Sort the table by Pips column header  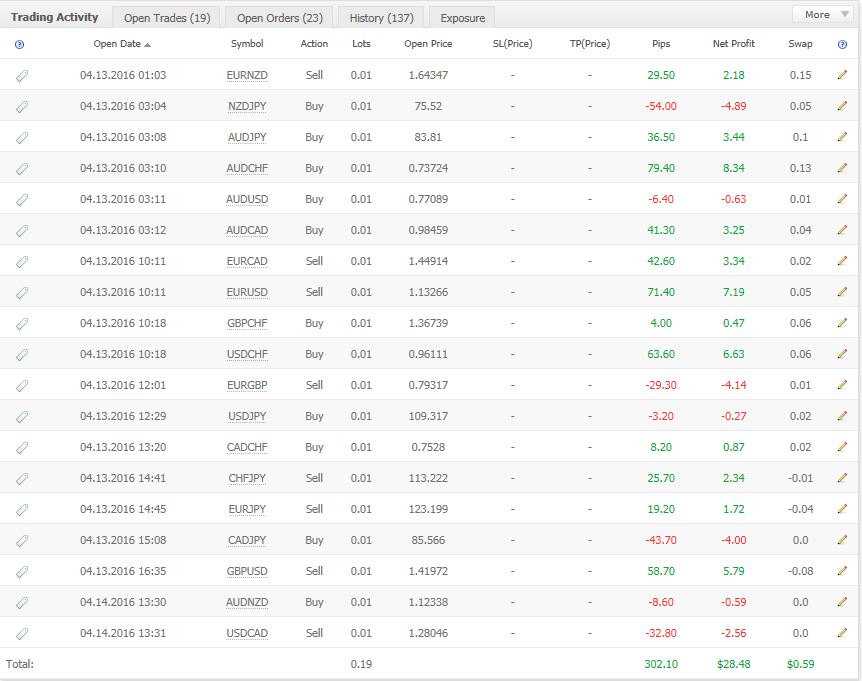(x=660, y=44)
